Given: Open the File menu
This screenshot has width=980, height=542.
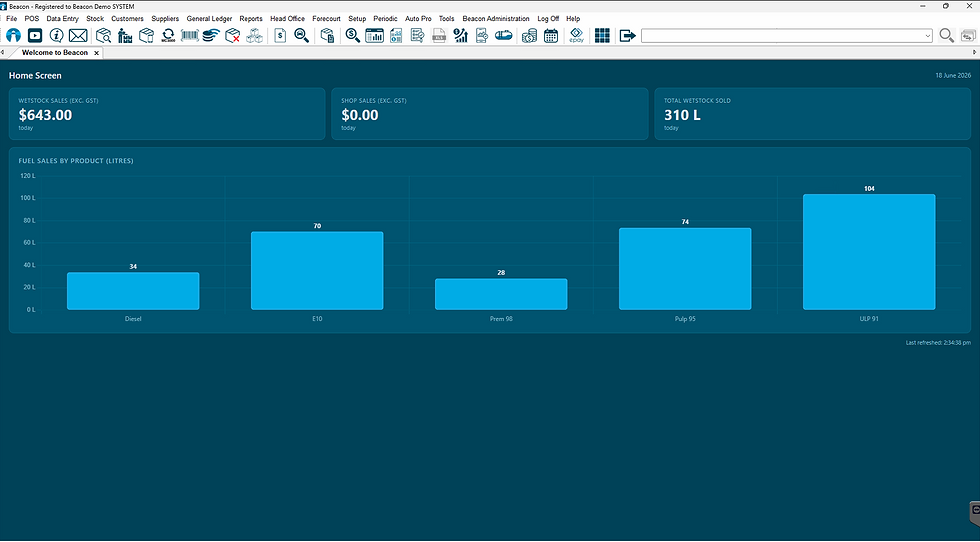Looking at the screenshot, I should 11,19.
